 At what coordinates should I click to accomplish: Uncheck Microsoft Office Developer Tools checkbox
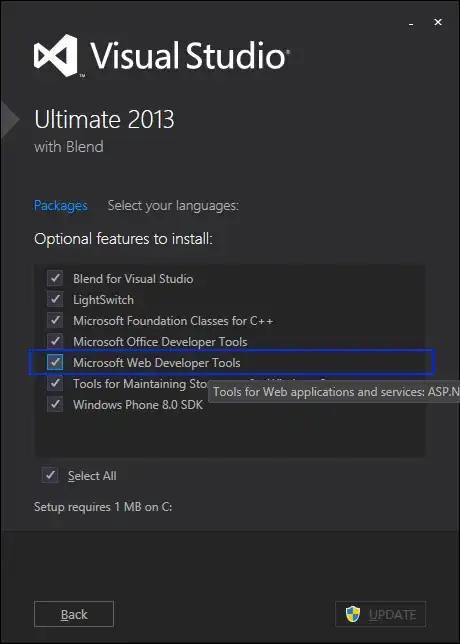(55, 341)
